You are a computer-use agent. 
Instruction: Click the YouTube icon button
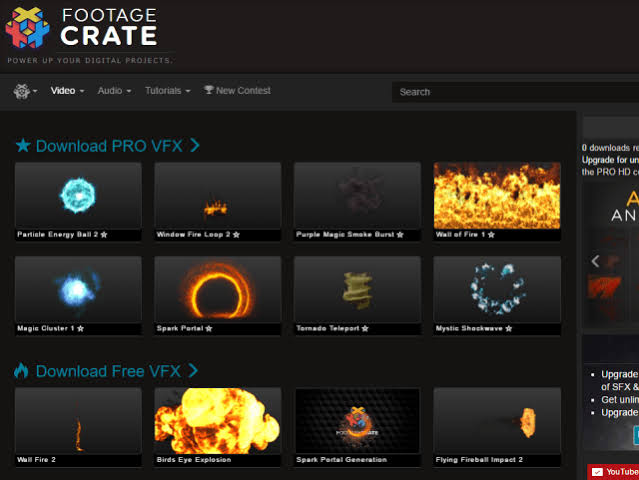598,472
